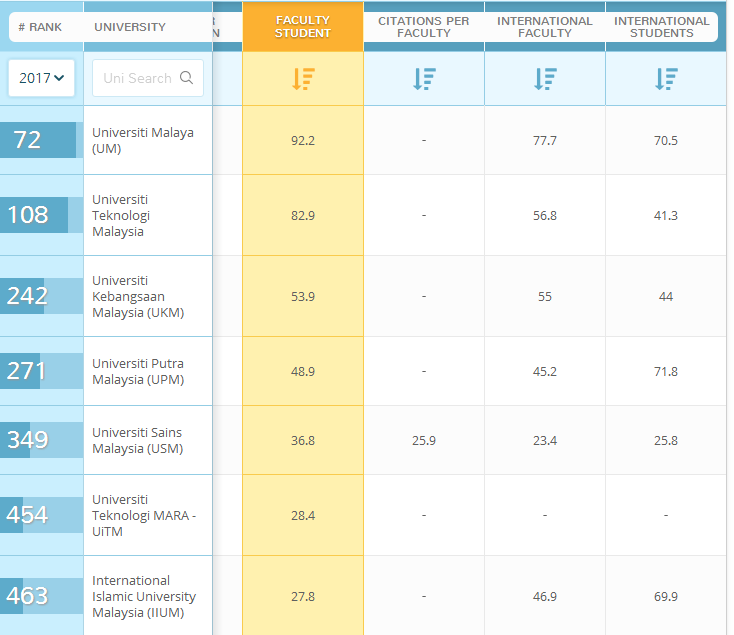The width and height of the screenshot is (734, 635).
Task: Click the 41.3 international students value
Action: pos(666,215)
